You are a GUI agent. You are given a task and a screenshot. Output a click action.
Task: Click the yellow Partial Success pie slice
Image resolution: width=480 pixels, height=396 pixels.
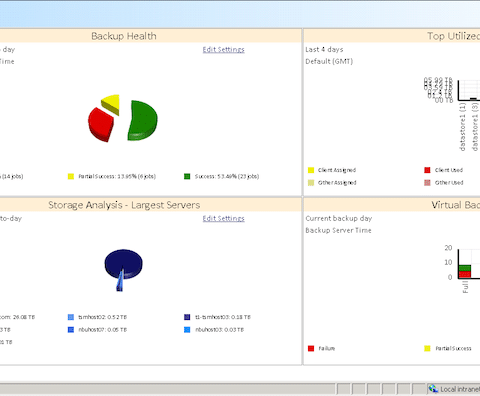(x=111, y=104)
